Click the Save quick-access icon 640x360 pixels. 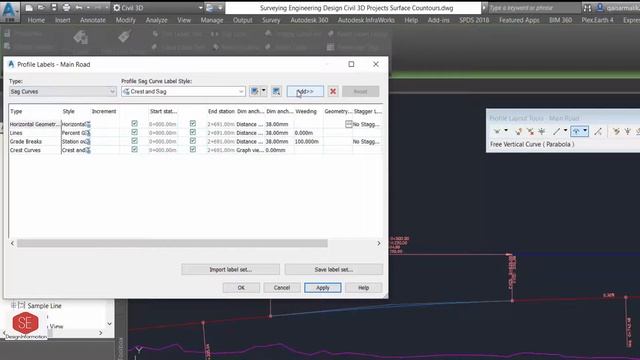coord(53,7)
